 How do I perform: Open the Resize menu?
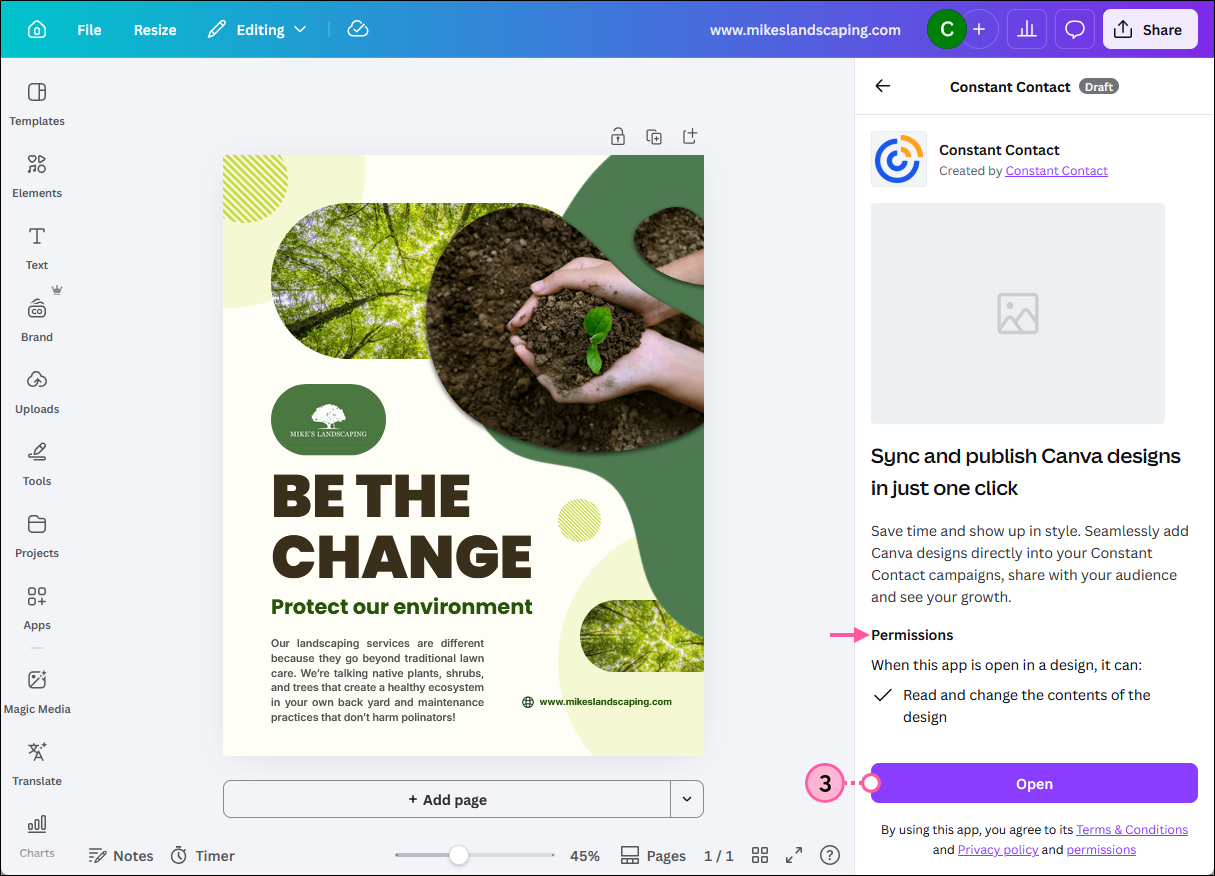[154, 29]
